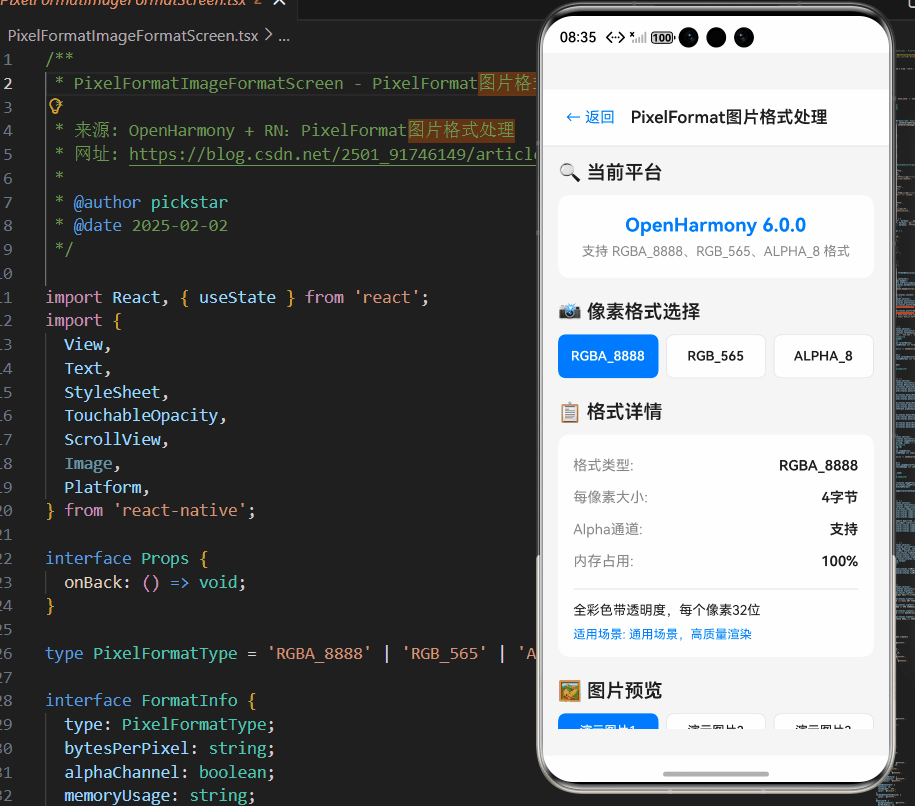Tap the home indicator bar at phone bottom
The width and height of the screenshot is (915, 806).
[x=715, y=774]
